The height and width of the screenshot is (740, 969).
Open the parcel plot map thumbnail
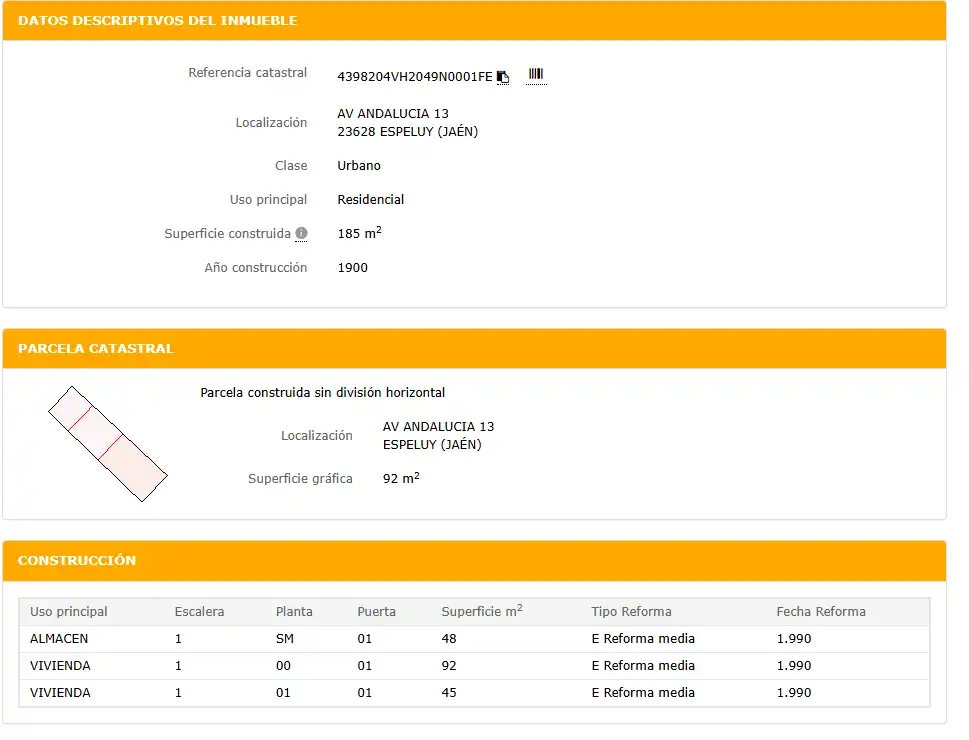[x=108, y=444]
